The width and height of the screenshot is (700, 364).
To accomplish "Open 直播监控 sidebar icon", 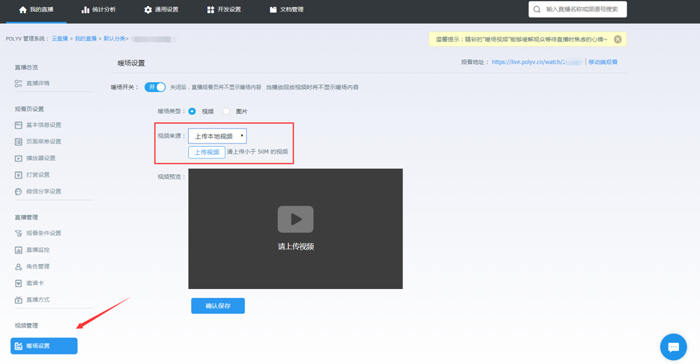I will click(18, 250).
